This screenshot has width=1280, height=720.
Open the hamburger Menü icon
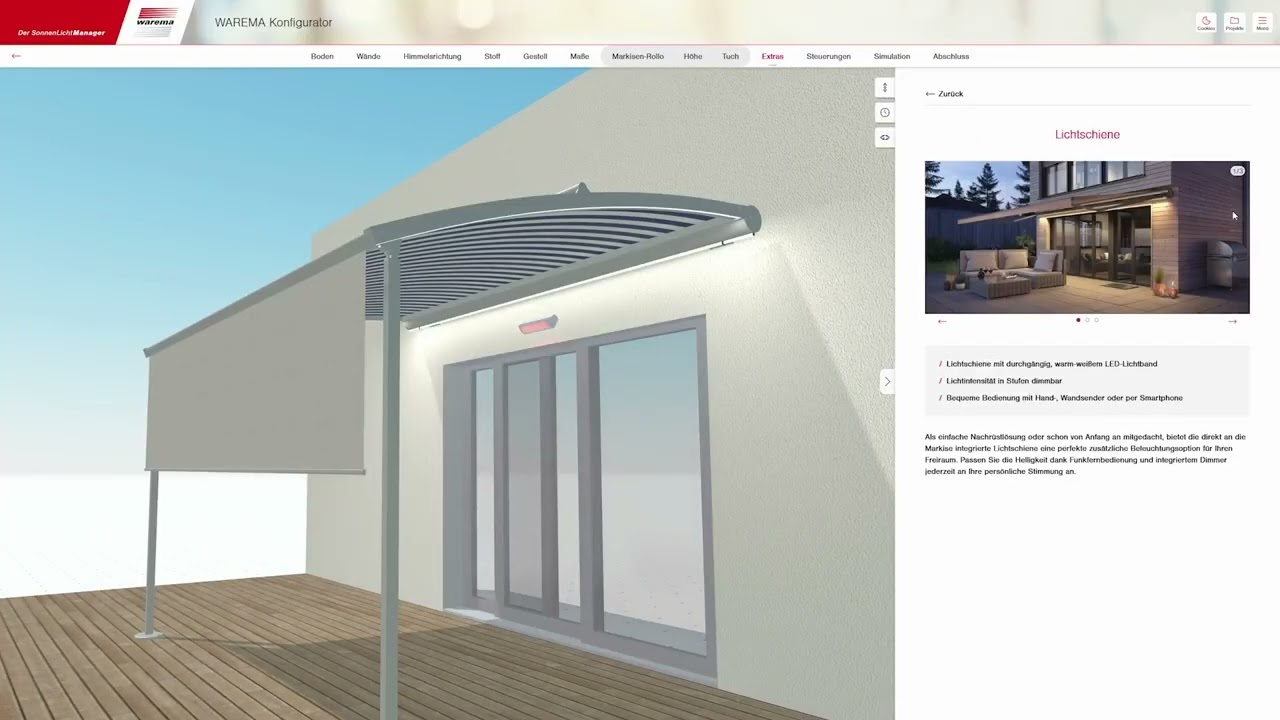(1262, 22)
